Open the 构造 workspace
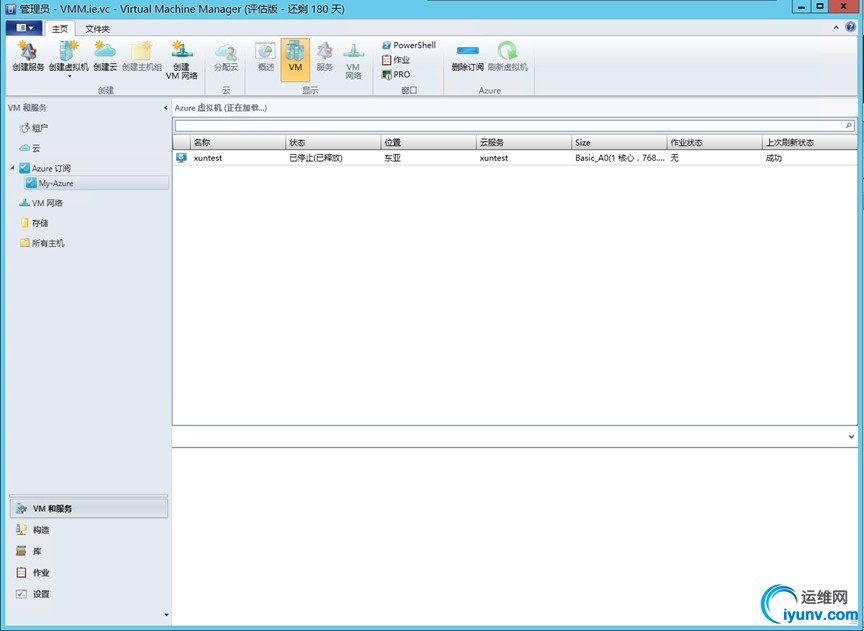This screenshot has height=631, width=864. coord(40,530)
